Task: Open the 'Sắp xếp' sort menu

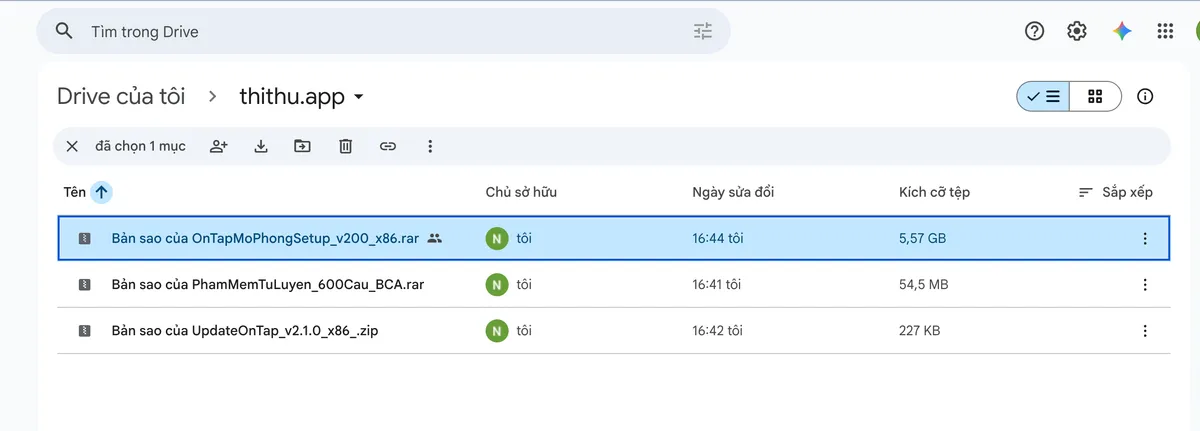Action: pyautogui.click(x=1116, y=192)
